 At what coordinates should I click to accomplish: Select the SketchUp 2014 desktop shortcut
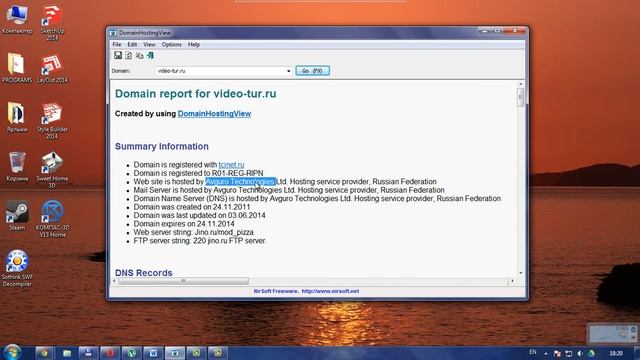tap(52, 23)
